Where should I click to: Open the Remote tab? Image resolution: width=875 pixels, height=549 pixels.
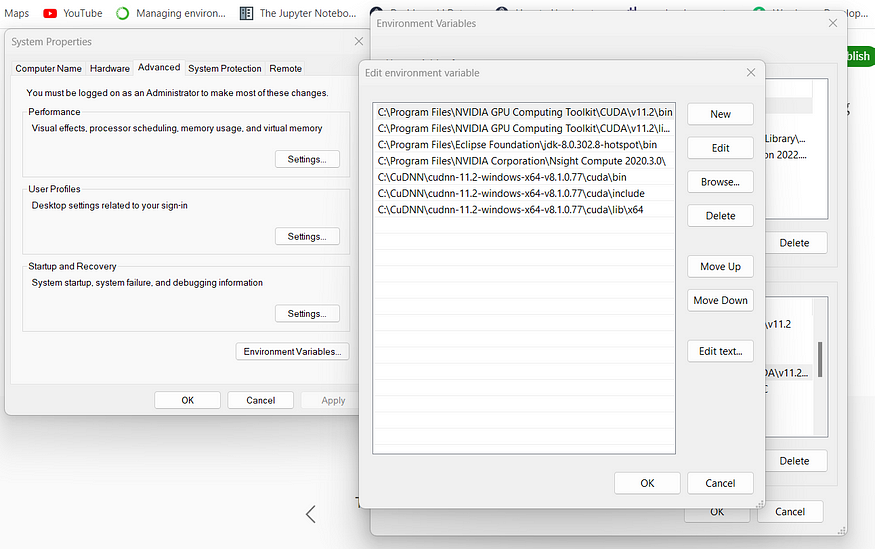tap(285, 69)
